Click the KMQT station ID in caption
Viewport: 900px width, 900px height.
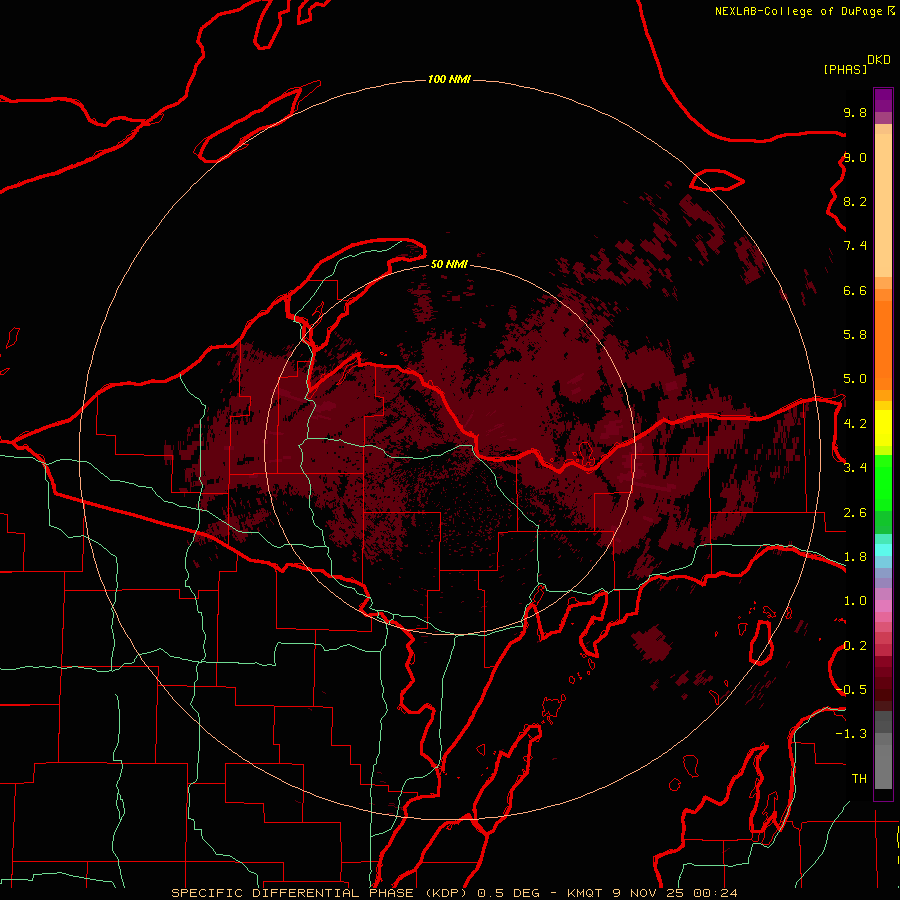coord(584,893)
